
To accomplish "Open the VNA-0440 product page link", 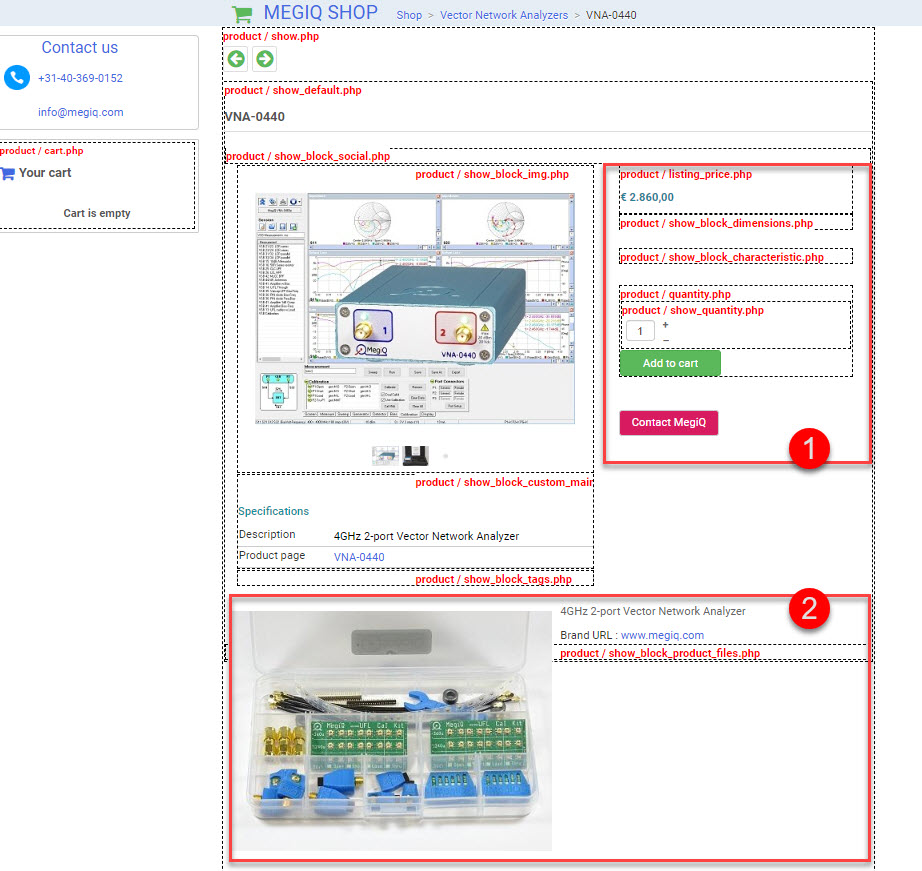I will [359, 557].
